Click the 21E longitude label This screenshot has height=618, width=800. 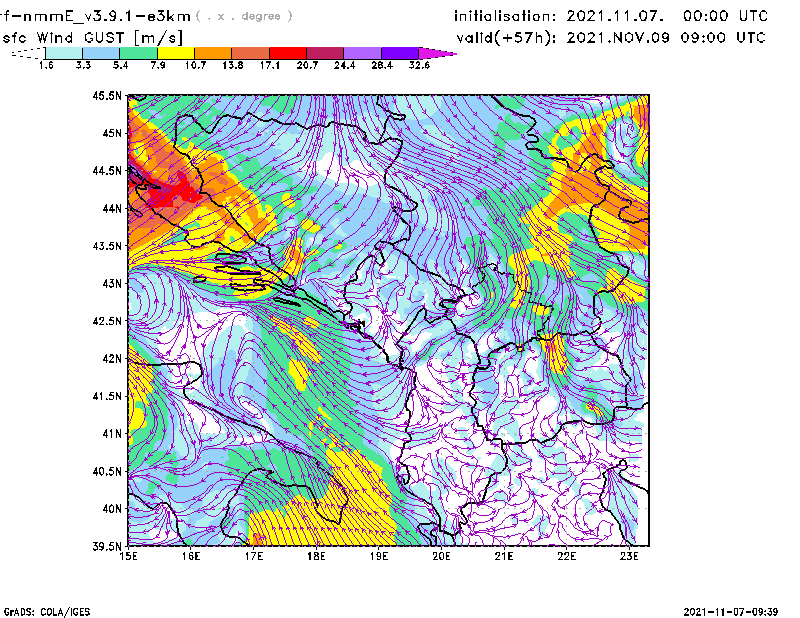(504, 556)
